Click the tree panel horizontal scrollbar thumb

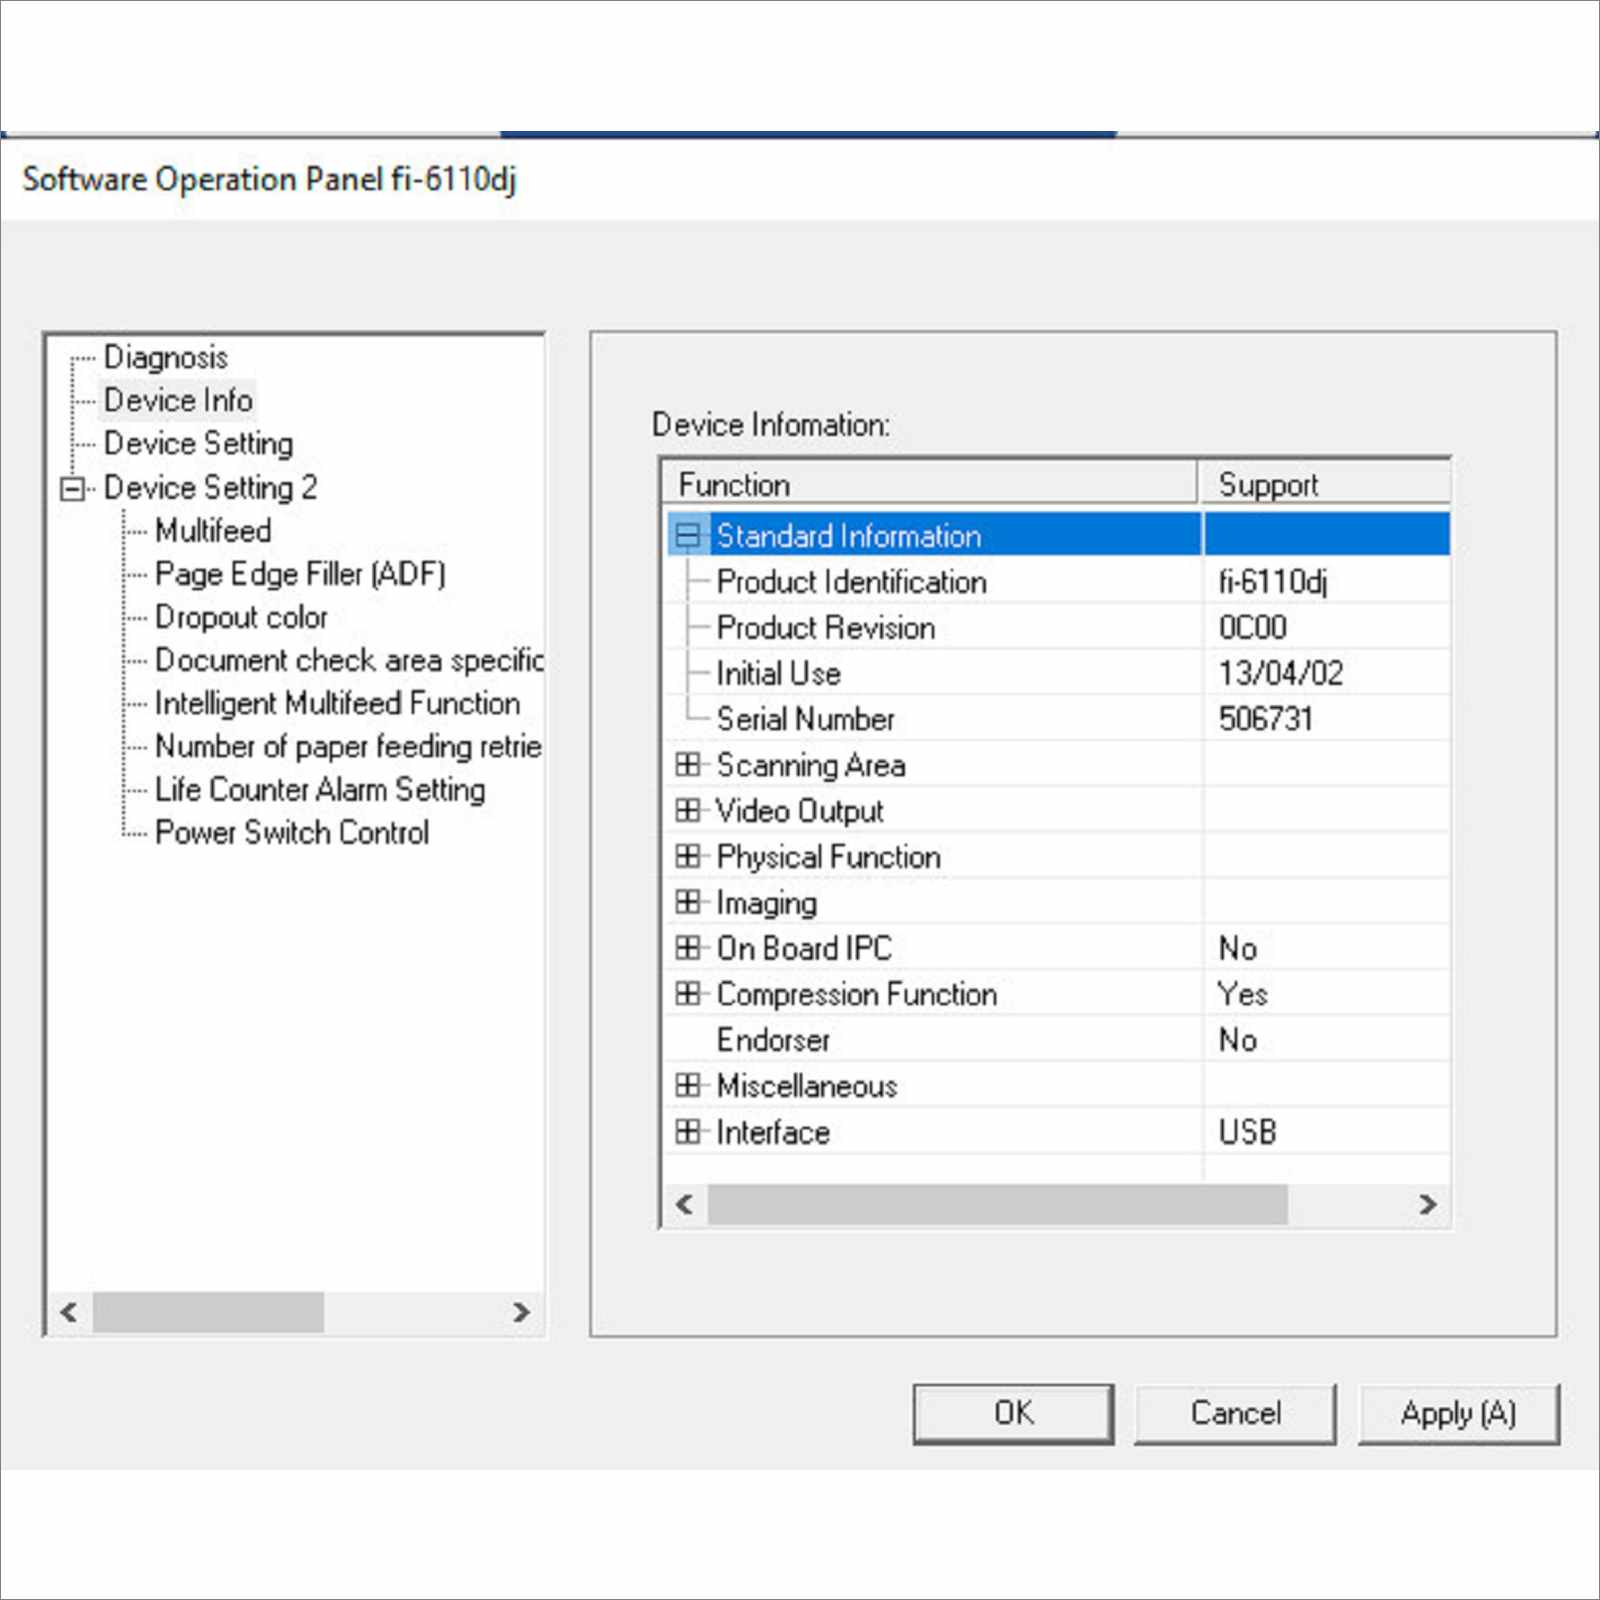(208, 1312)
